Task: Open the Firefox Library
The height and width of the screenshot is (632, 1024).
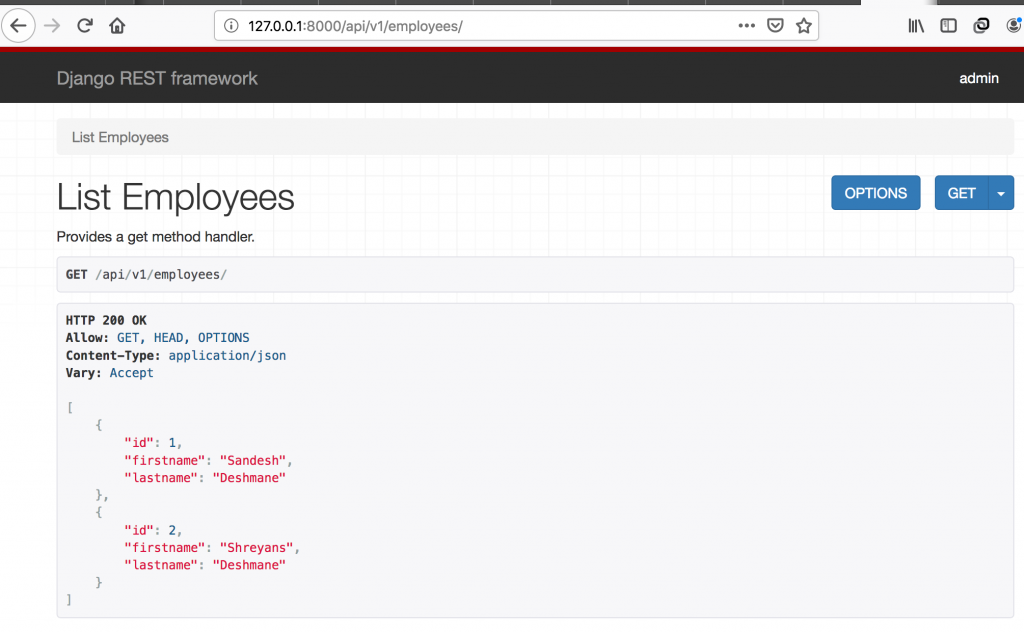Action: tap(915, 25)
